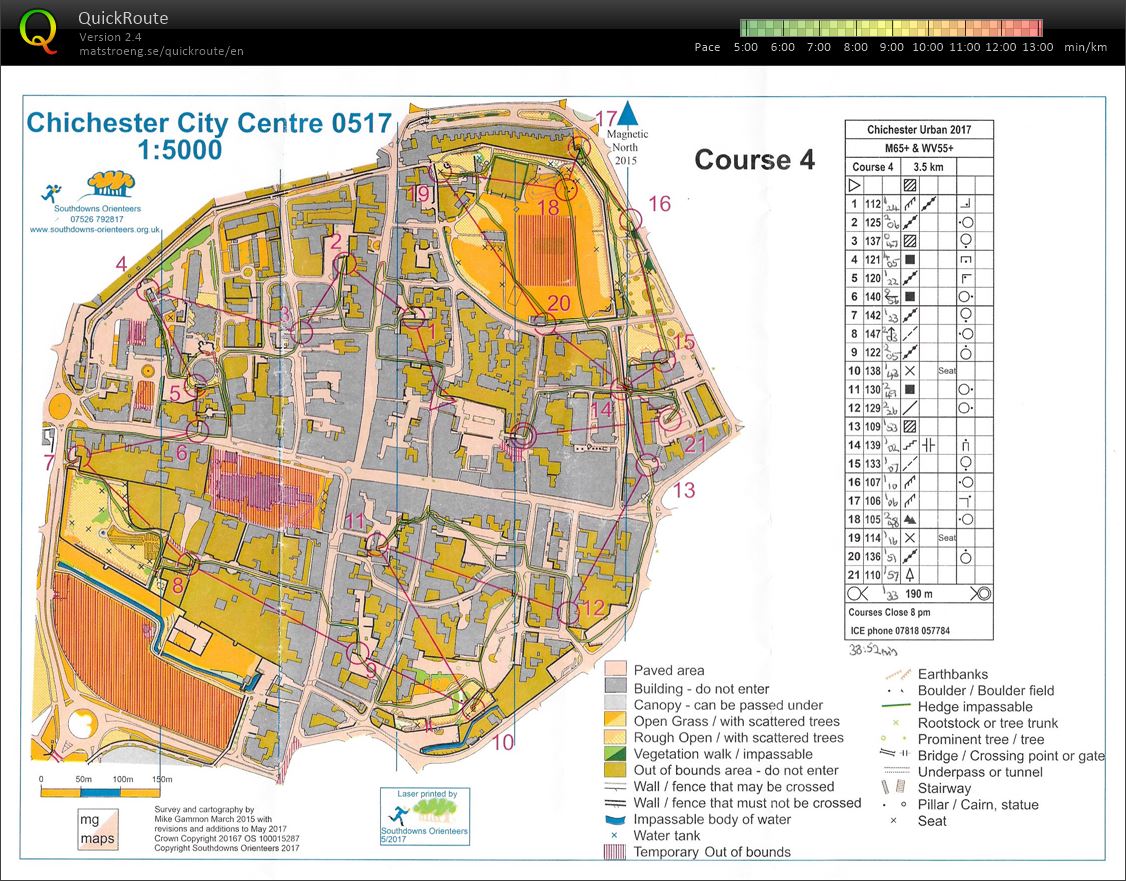This screenshot has width=1126, height=881.
Task: Click the Laser printed by Southdowns Orienteers logo
Action: click(x=424, y=816)
